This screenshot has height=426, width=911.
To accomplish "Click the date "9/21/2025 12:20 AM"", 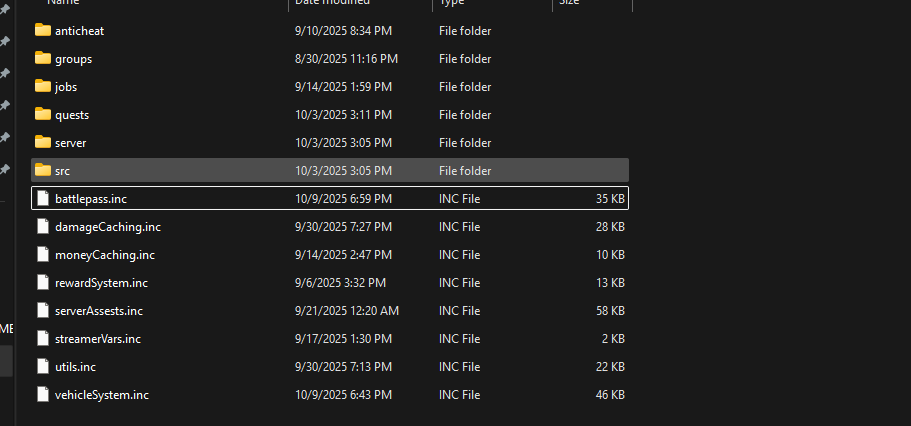I will point(347,311).
